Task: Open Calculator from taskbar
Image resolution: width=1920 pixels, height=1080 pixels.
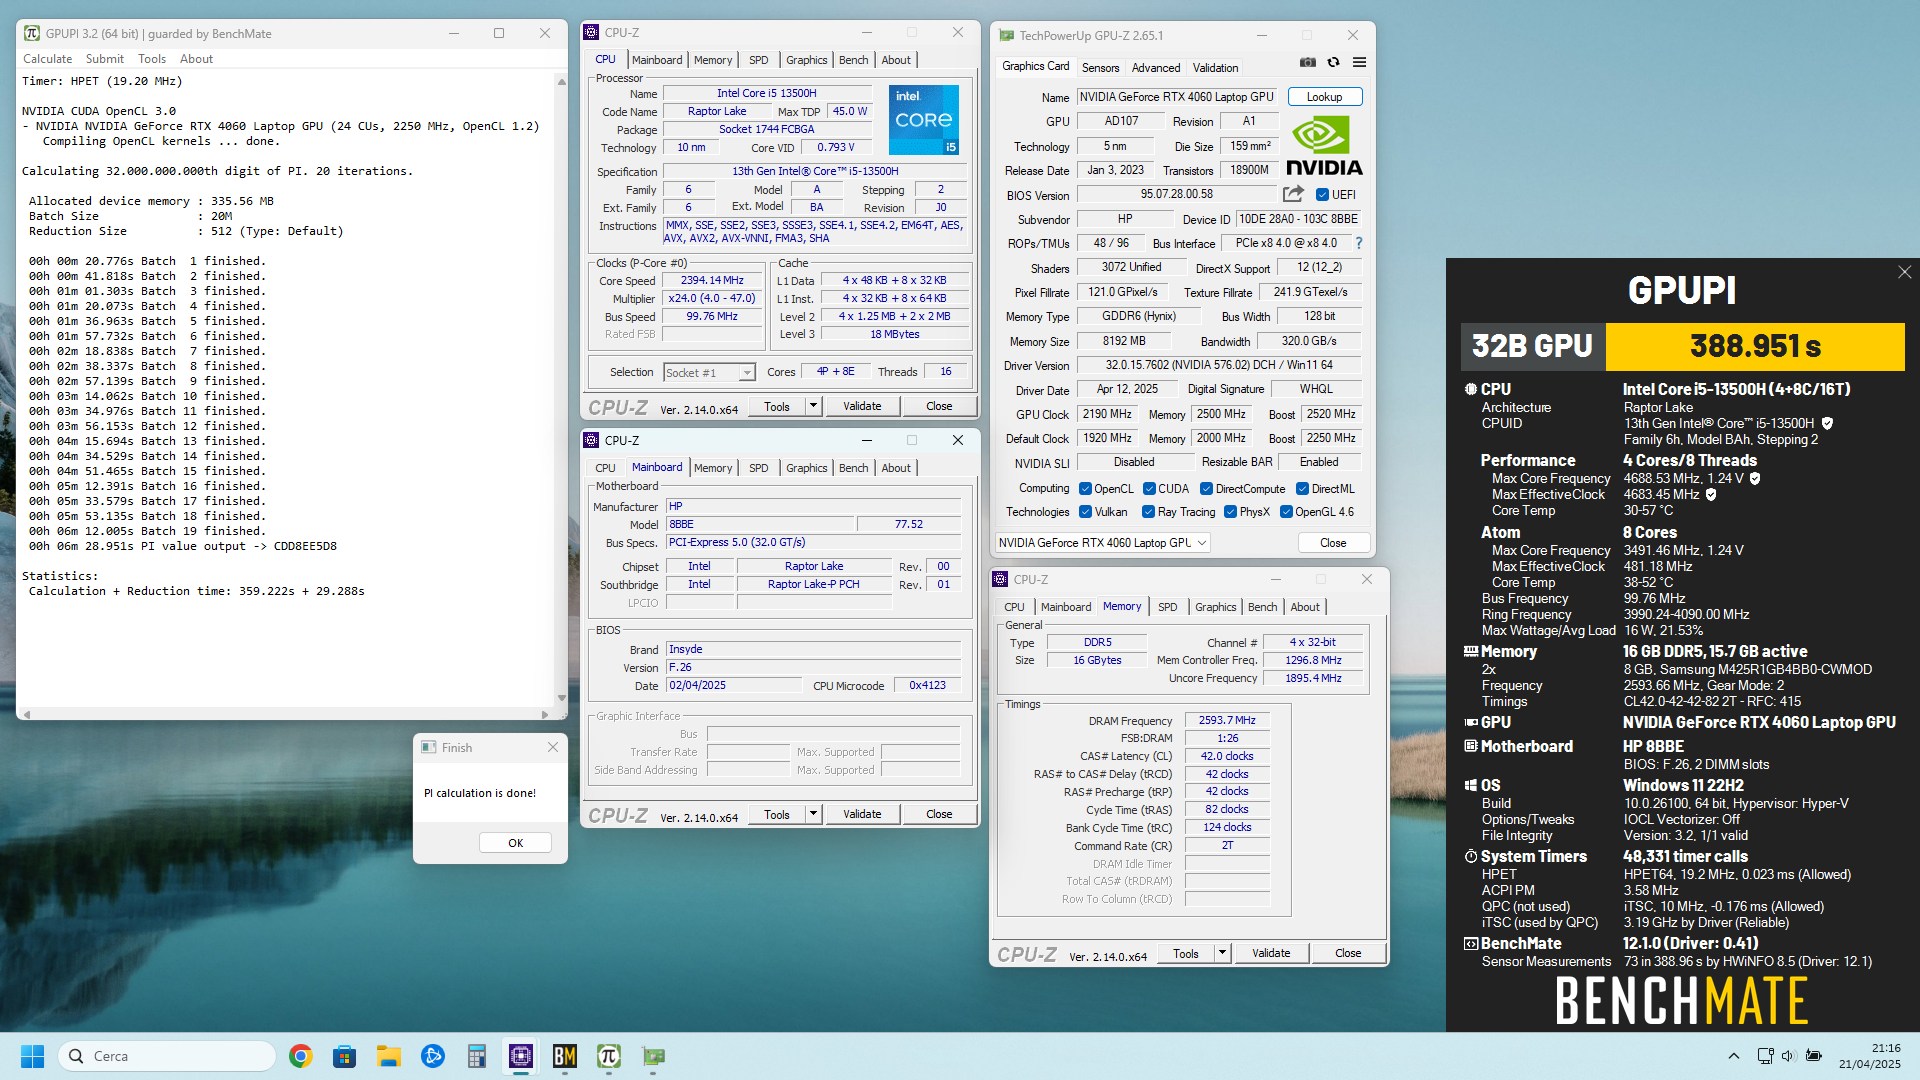Action: click(476, 1056)
